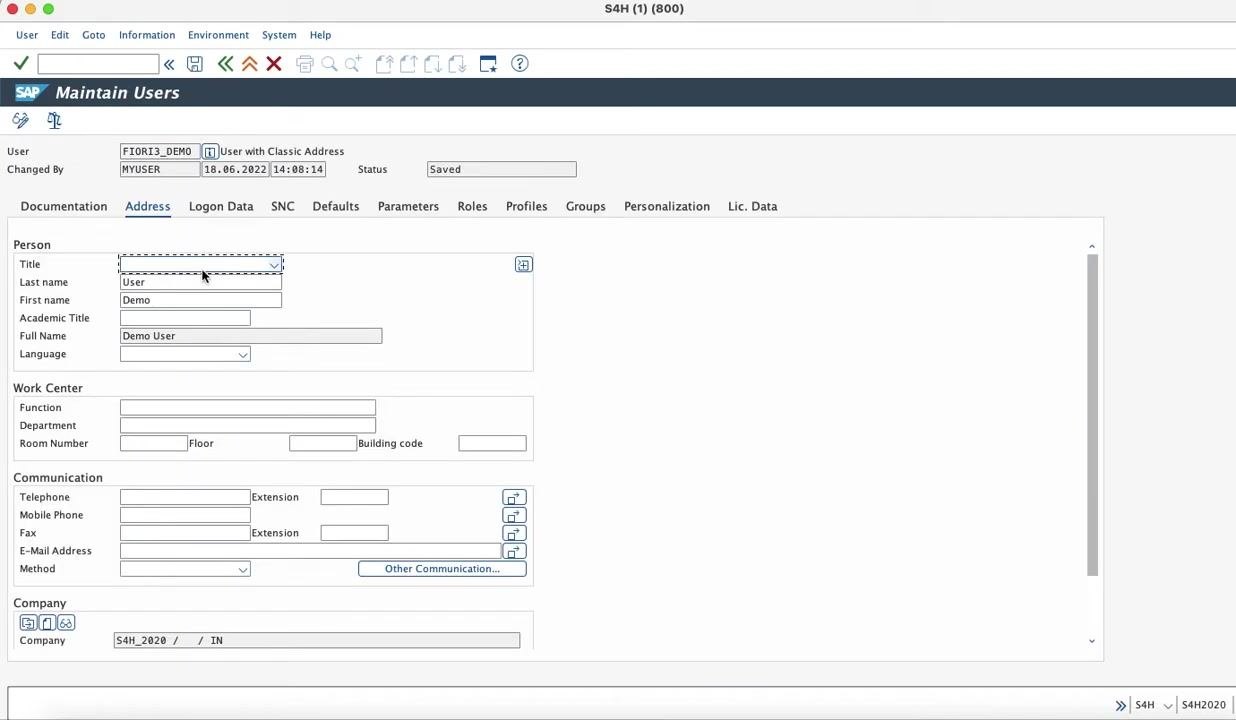Click the First Page icon
Image resolution: width=1236 pixels, height=720 pixels.
click(x=384, y=64)
